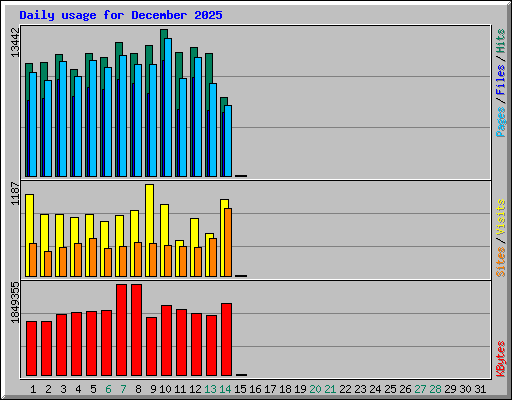Viewport: 512px width, 400px height.
Task: Click the 1849355 KBytes axis value
Action: pyautogui.click(x=15, y=302)
